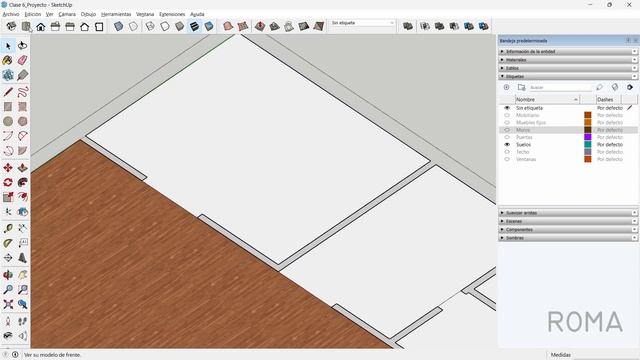Expand the Escenas panel
Viewport: 640px width, 360px height.
click(x=568, y=221)
